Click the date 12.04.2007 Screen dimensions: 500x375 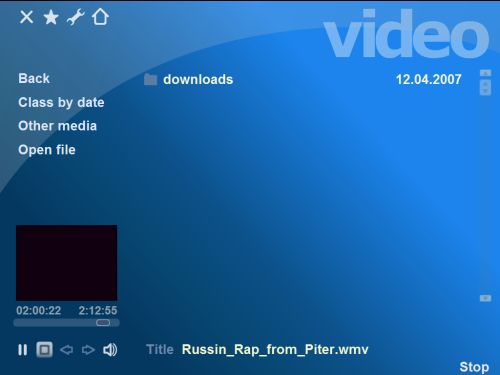click(x=429, y=79)
